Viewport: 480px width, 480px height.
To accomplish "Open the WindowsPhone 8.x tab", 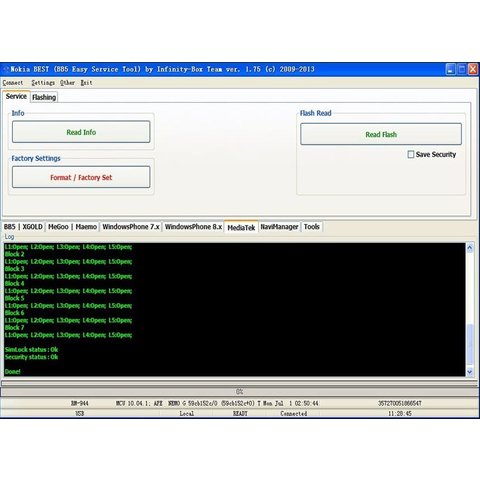I will [x=193, y=227].
